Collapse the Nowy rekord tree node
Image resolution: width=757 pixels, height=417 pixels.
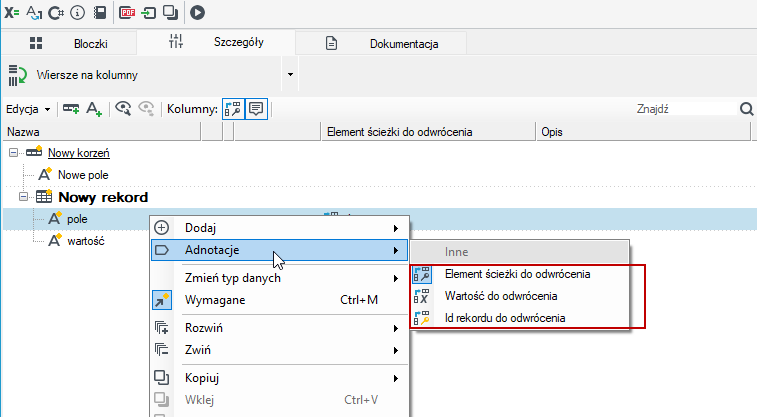click(x=23, y=197)
